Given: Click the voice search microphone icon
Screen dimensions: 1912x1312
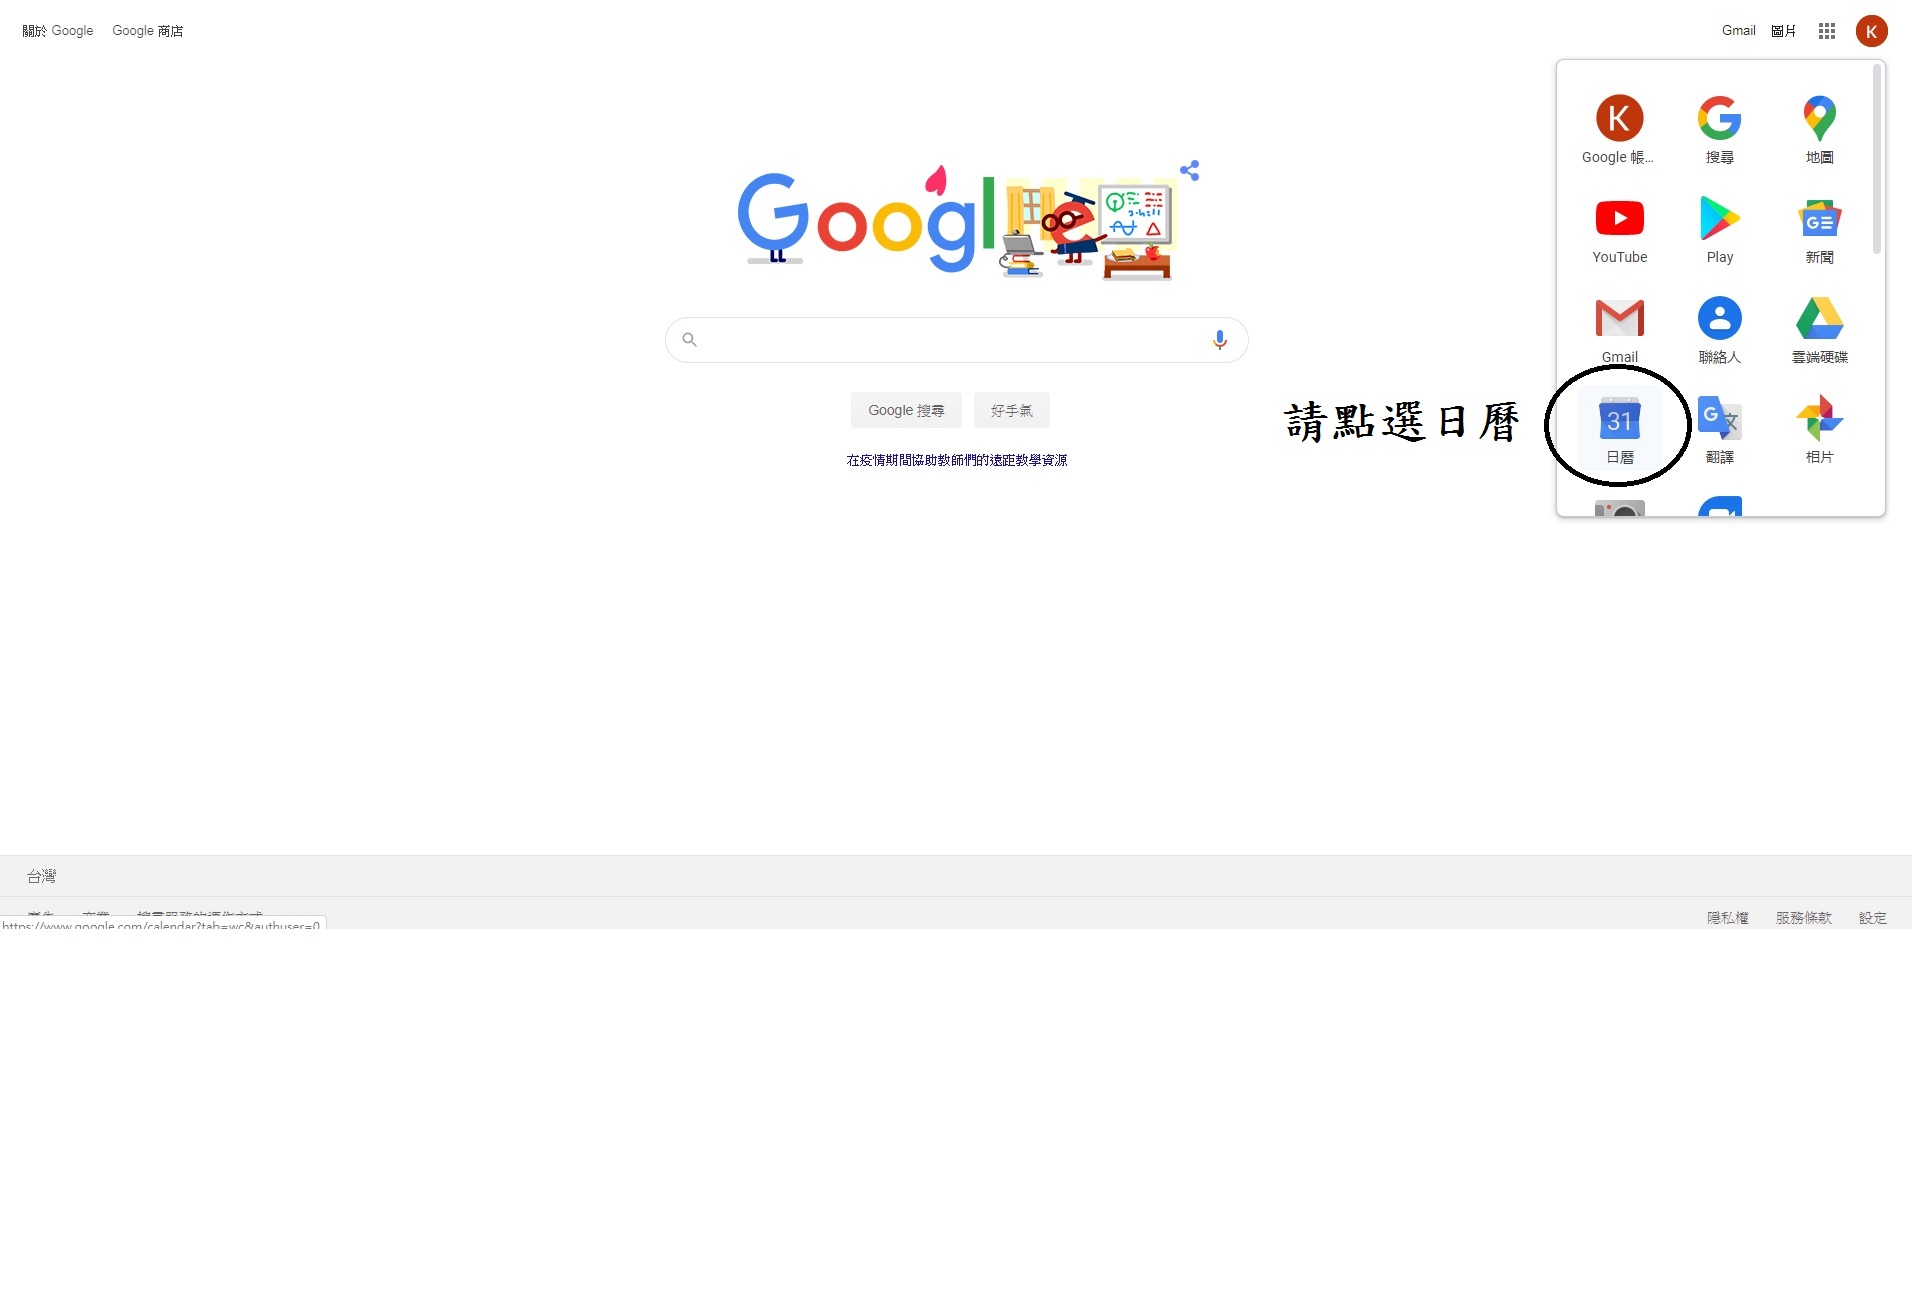Looking at the screenshot, I should point(1219,340).
